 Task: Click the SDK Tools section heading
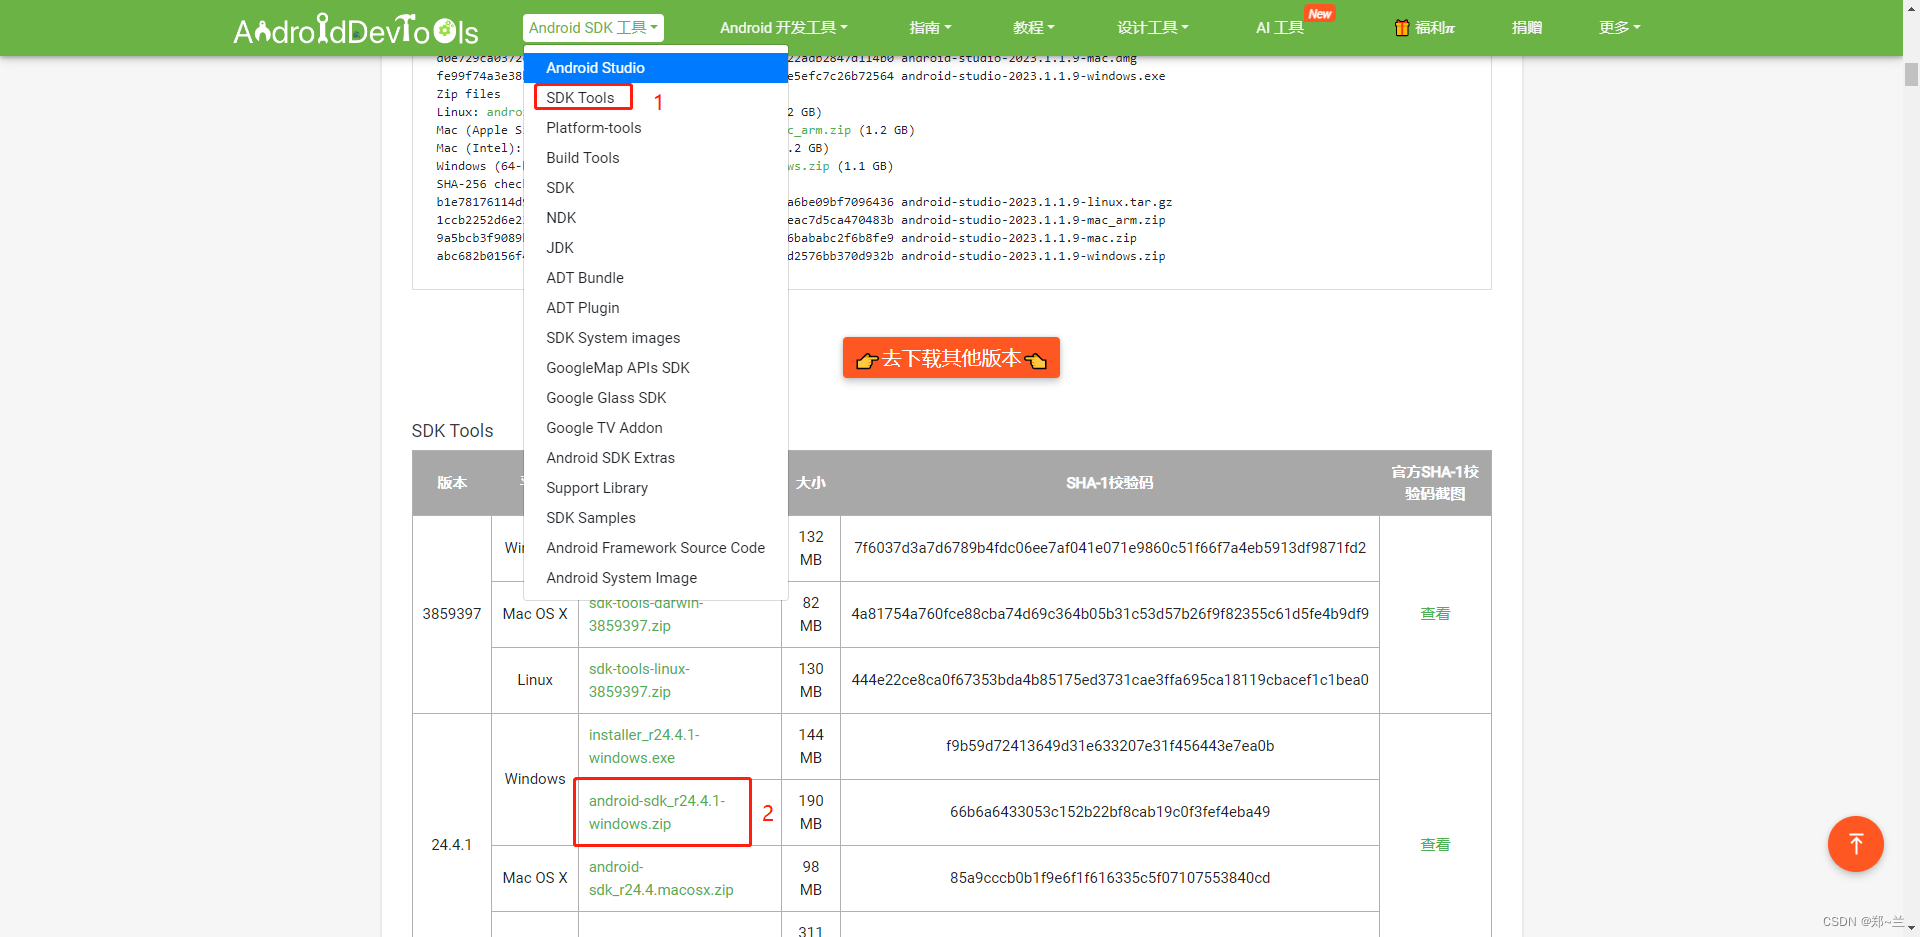tap(453, 431)
